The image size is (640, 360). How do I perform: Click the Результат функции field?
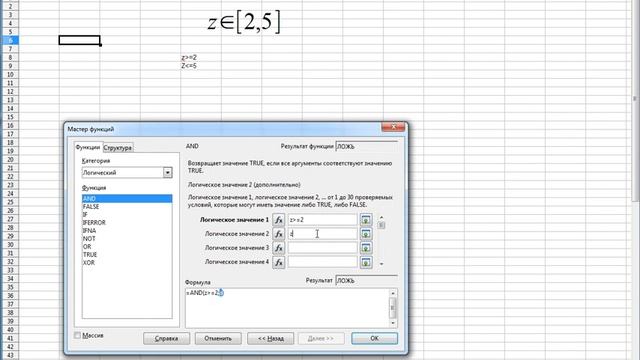point(366,147)
